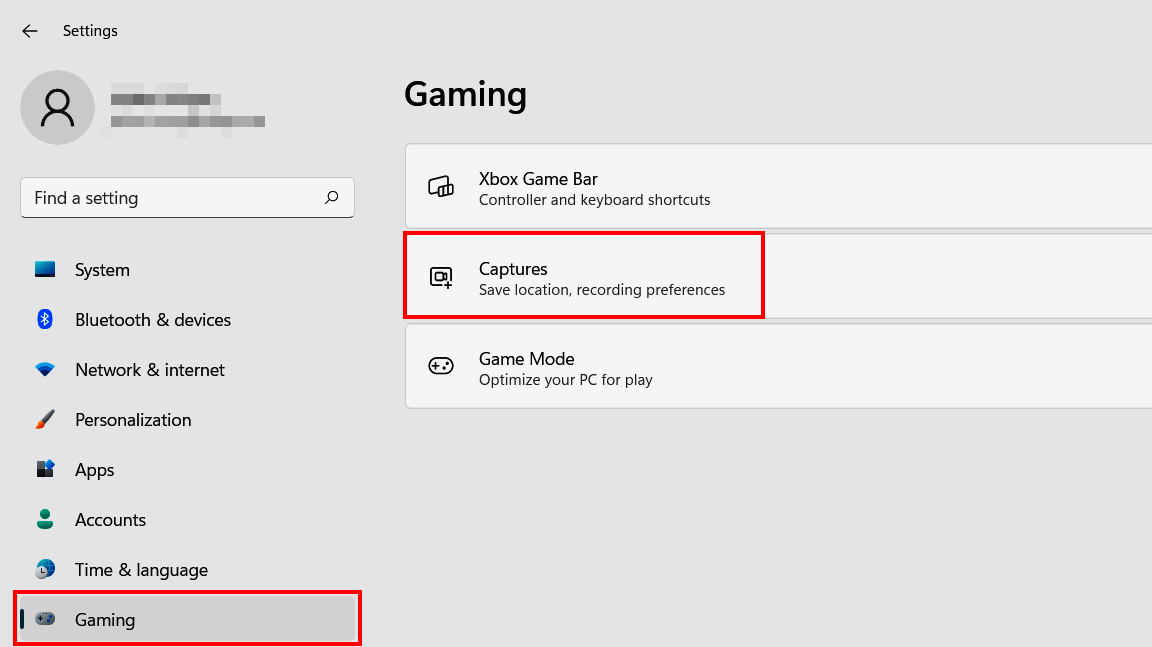Image resolution: width=1152 pixels, height=647 pixels.
Task: Click the Settings title text
Action: coord(90,31)
